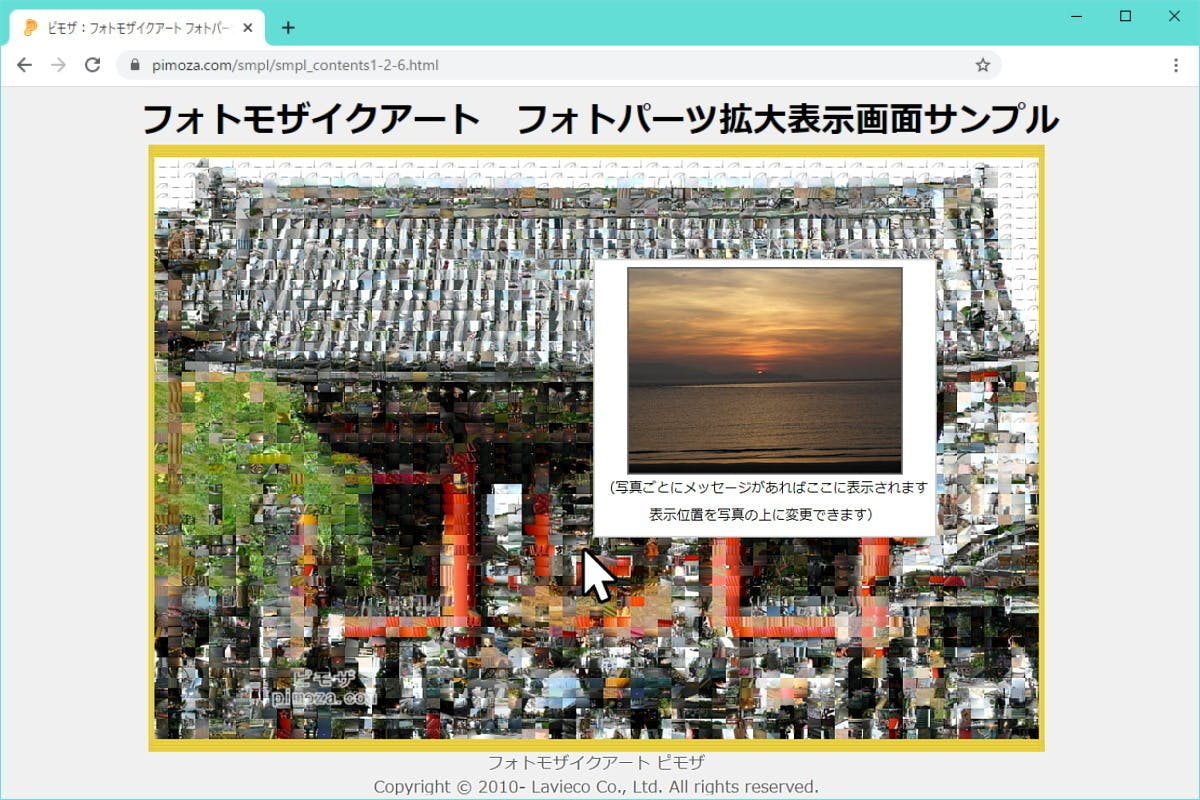Select the ピモザ フォトモザイクアート tab
1200x800 pixels.
click(x=137, y=28)
